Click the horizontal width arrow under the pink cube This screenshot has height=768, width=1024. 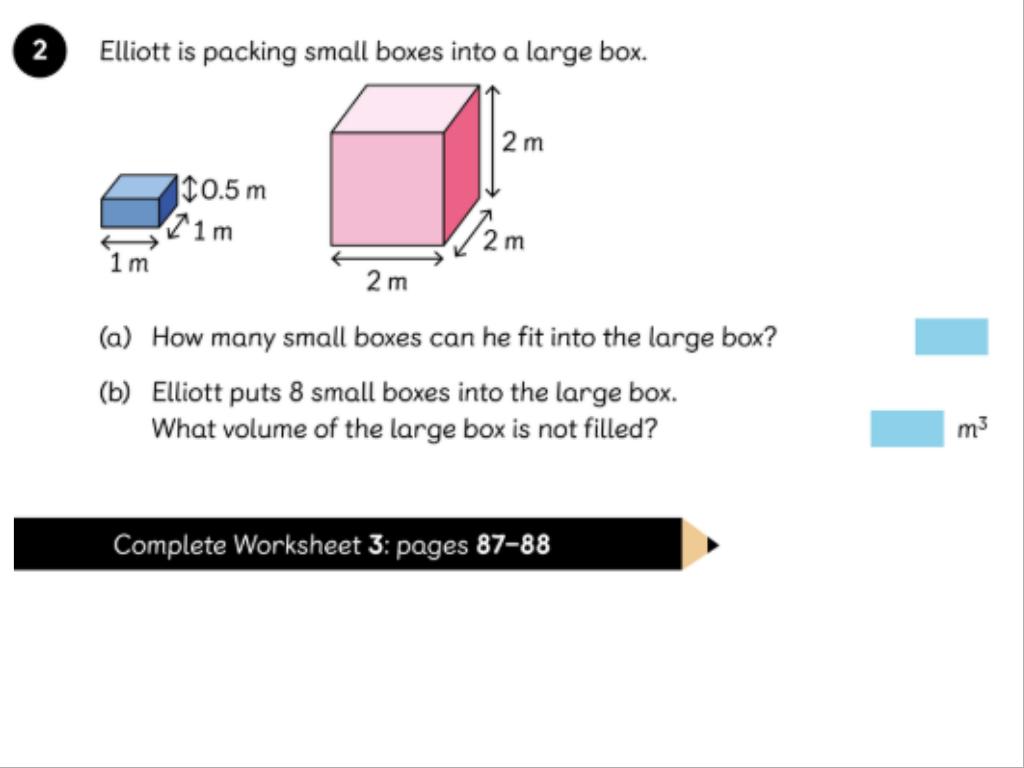[387, 258]
